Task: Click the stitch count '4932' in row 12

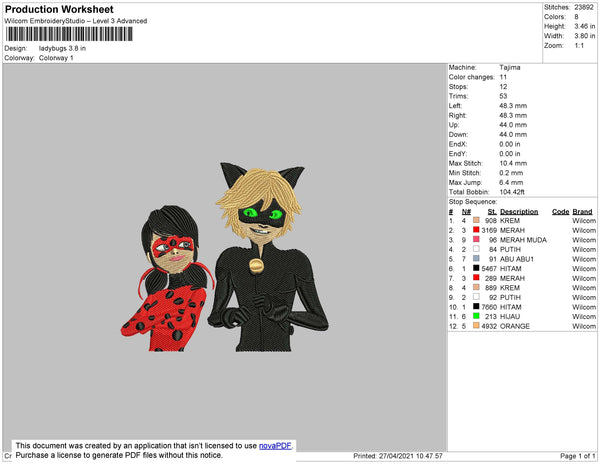Action: pyautogui.click(x=489, y=326)
